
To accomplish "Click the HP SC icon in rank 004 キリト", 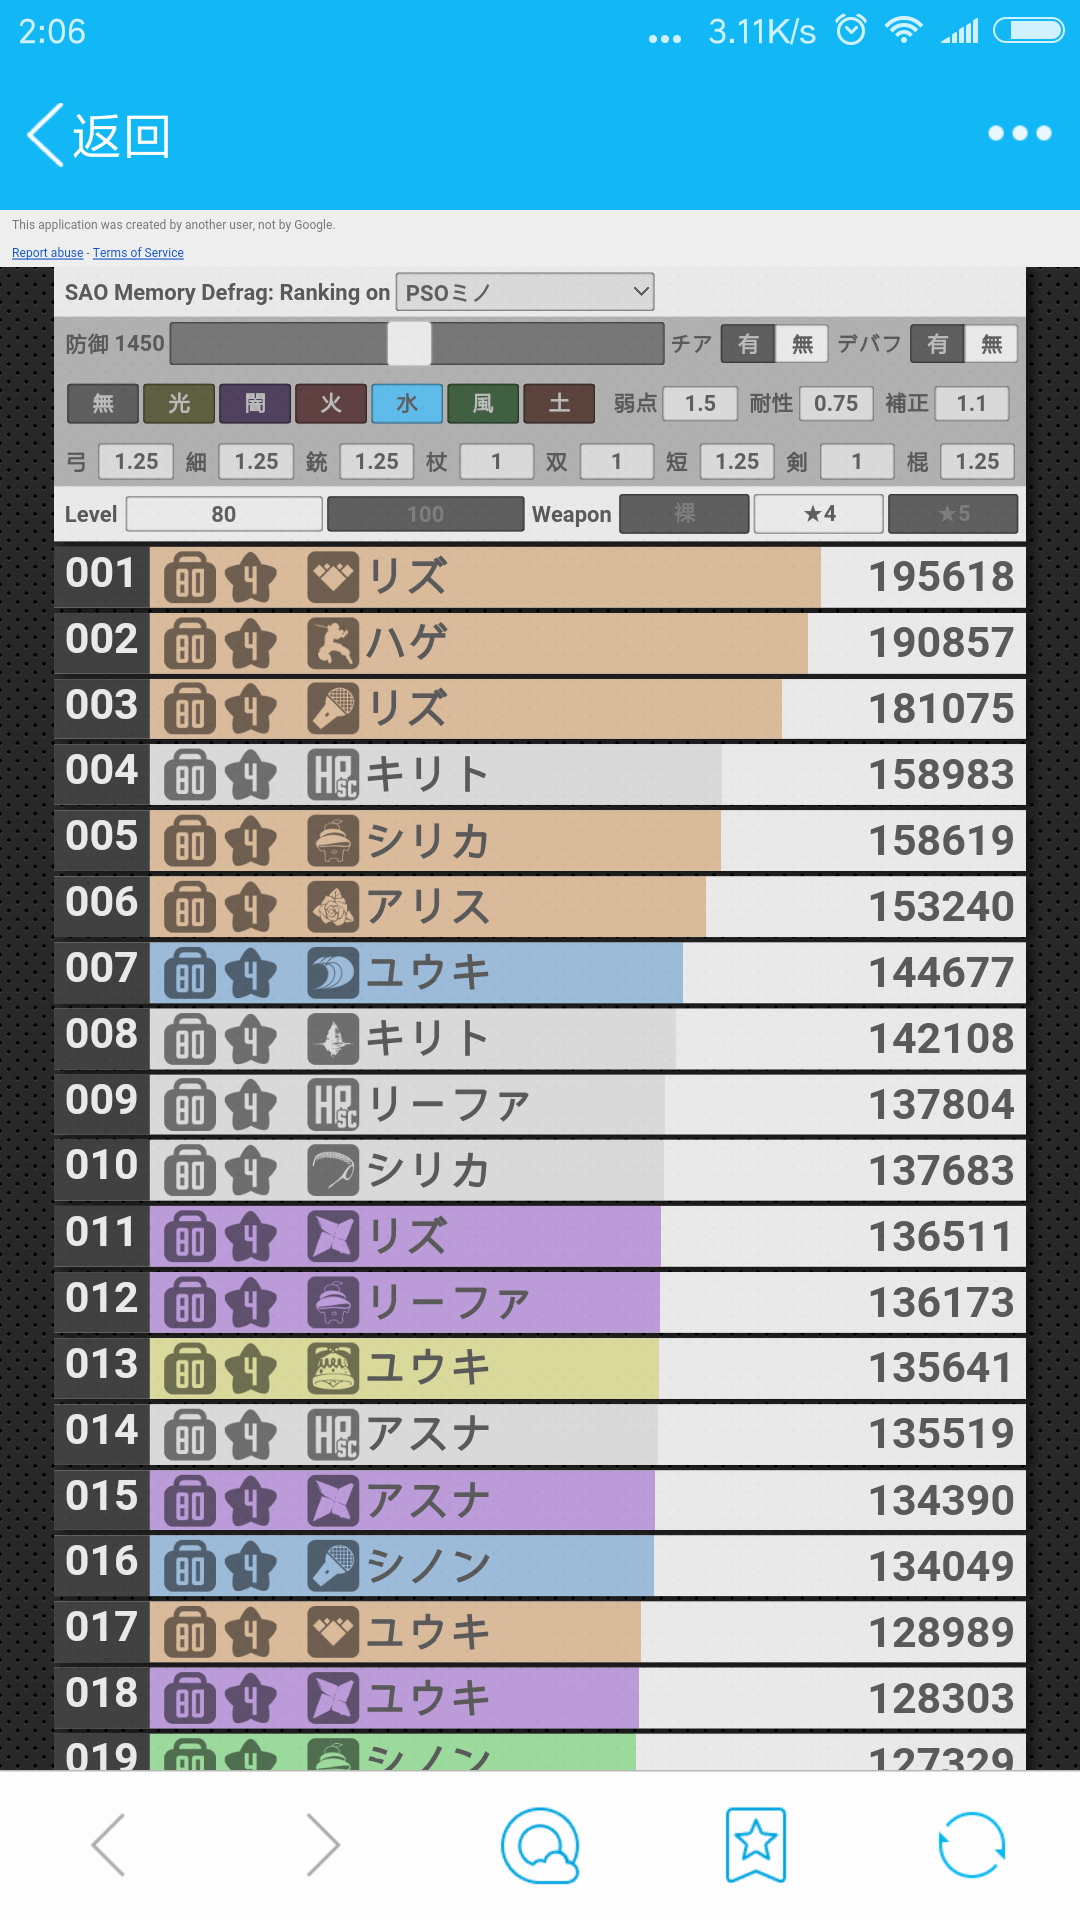I will click(x=332, y=775).
